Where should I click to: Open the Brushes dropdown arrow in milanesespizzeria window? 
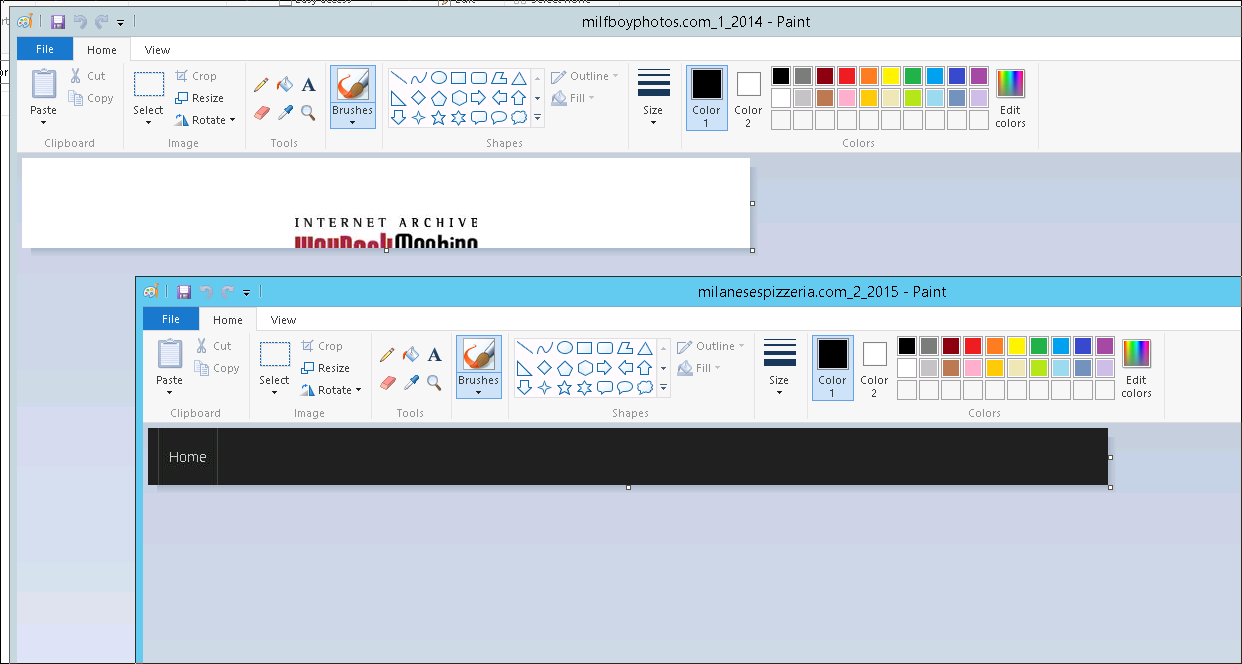[479, 392]
